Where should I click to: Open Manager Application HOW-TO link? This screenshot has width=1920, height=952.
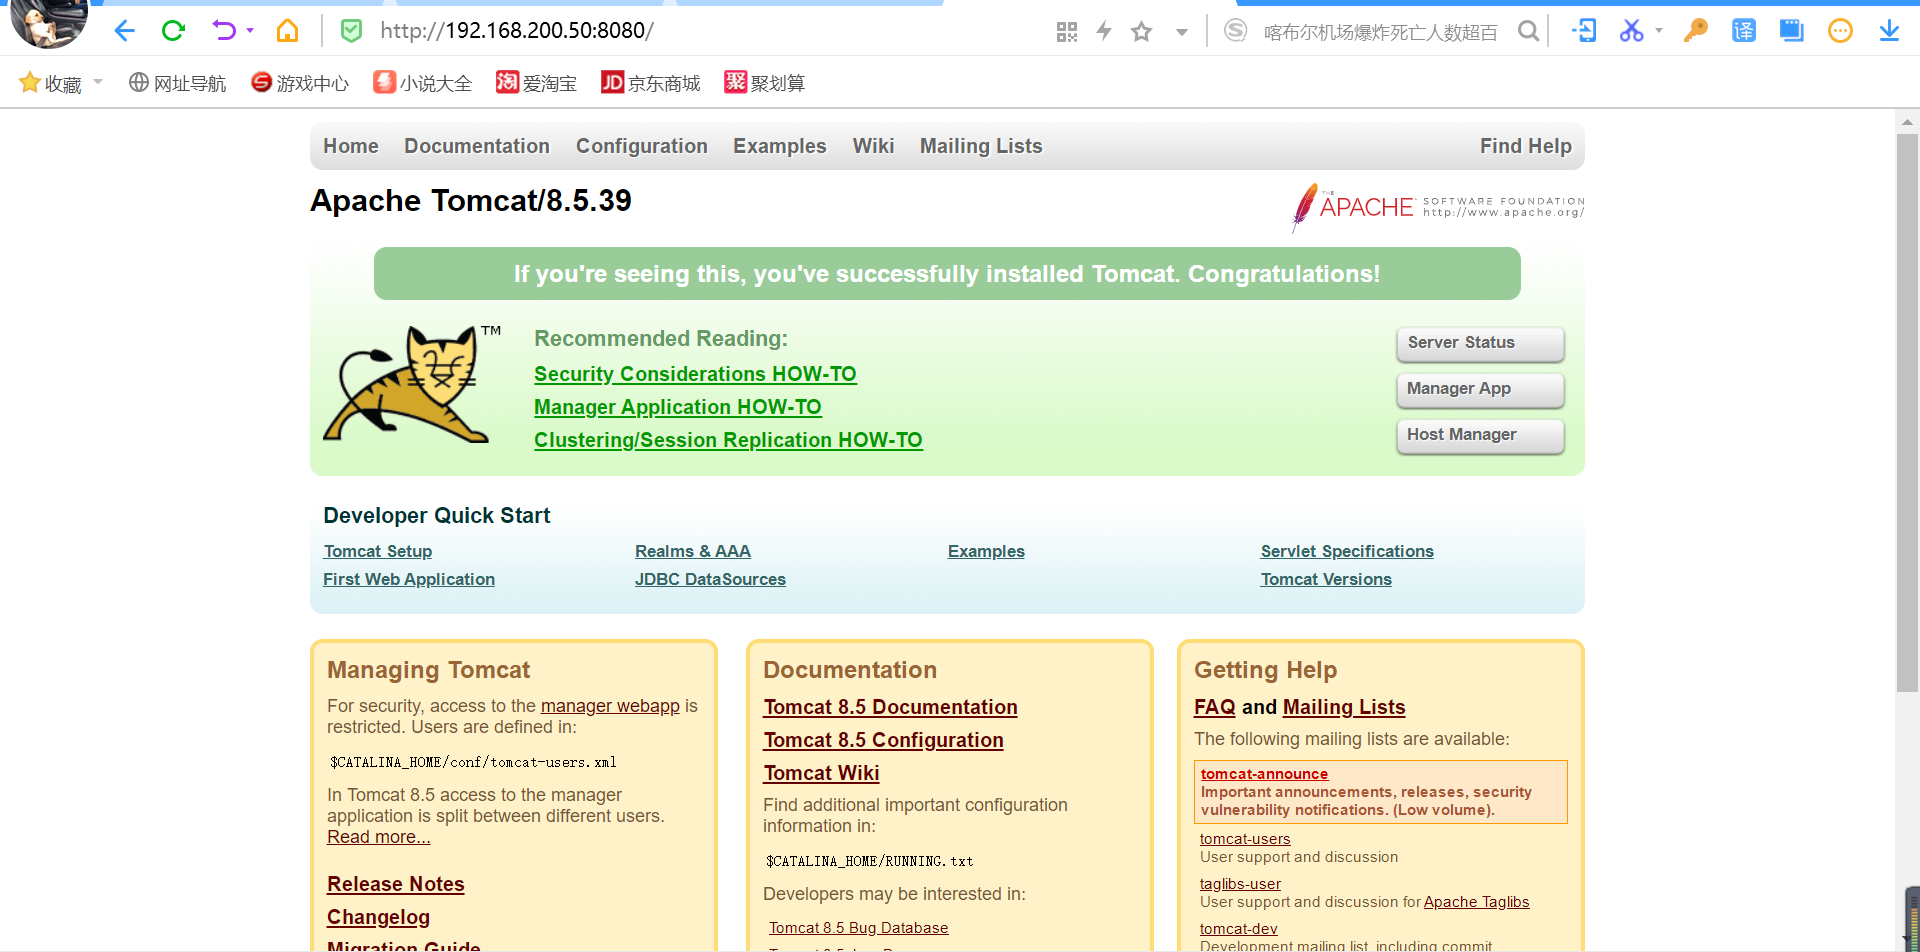tap(678, 407)
